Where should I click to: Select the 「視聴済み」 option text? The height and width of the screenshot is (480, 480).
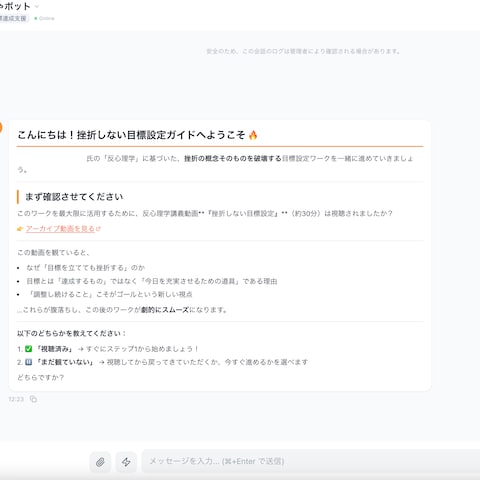55,349
